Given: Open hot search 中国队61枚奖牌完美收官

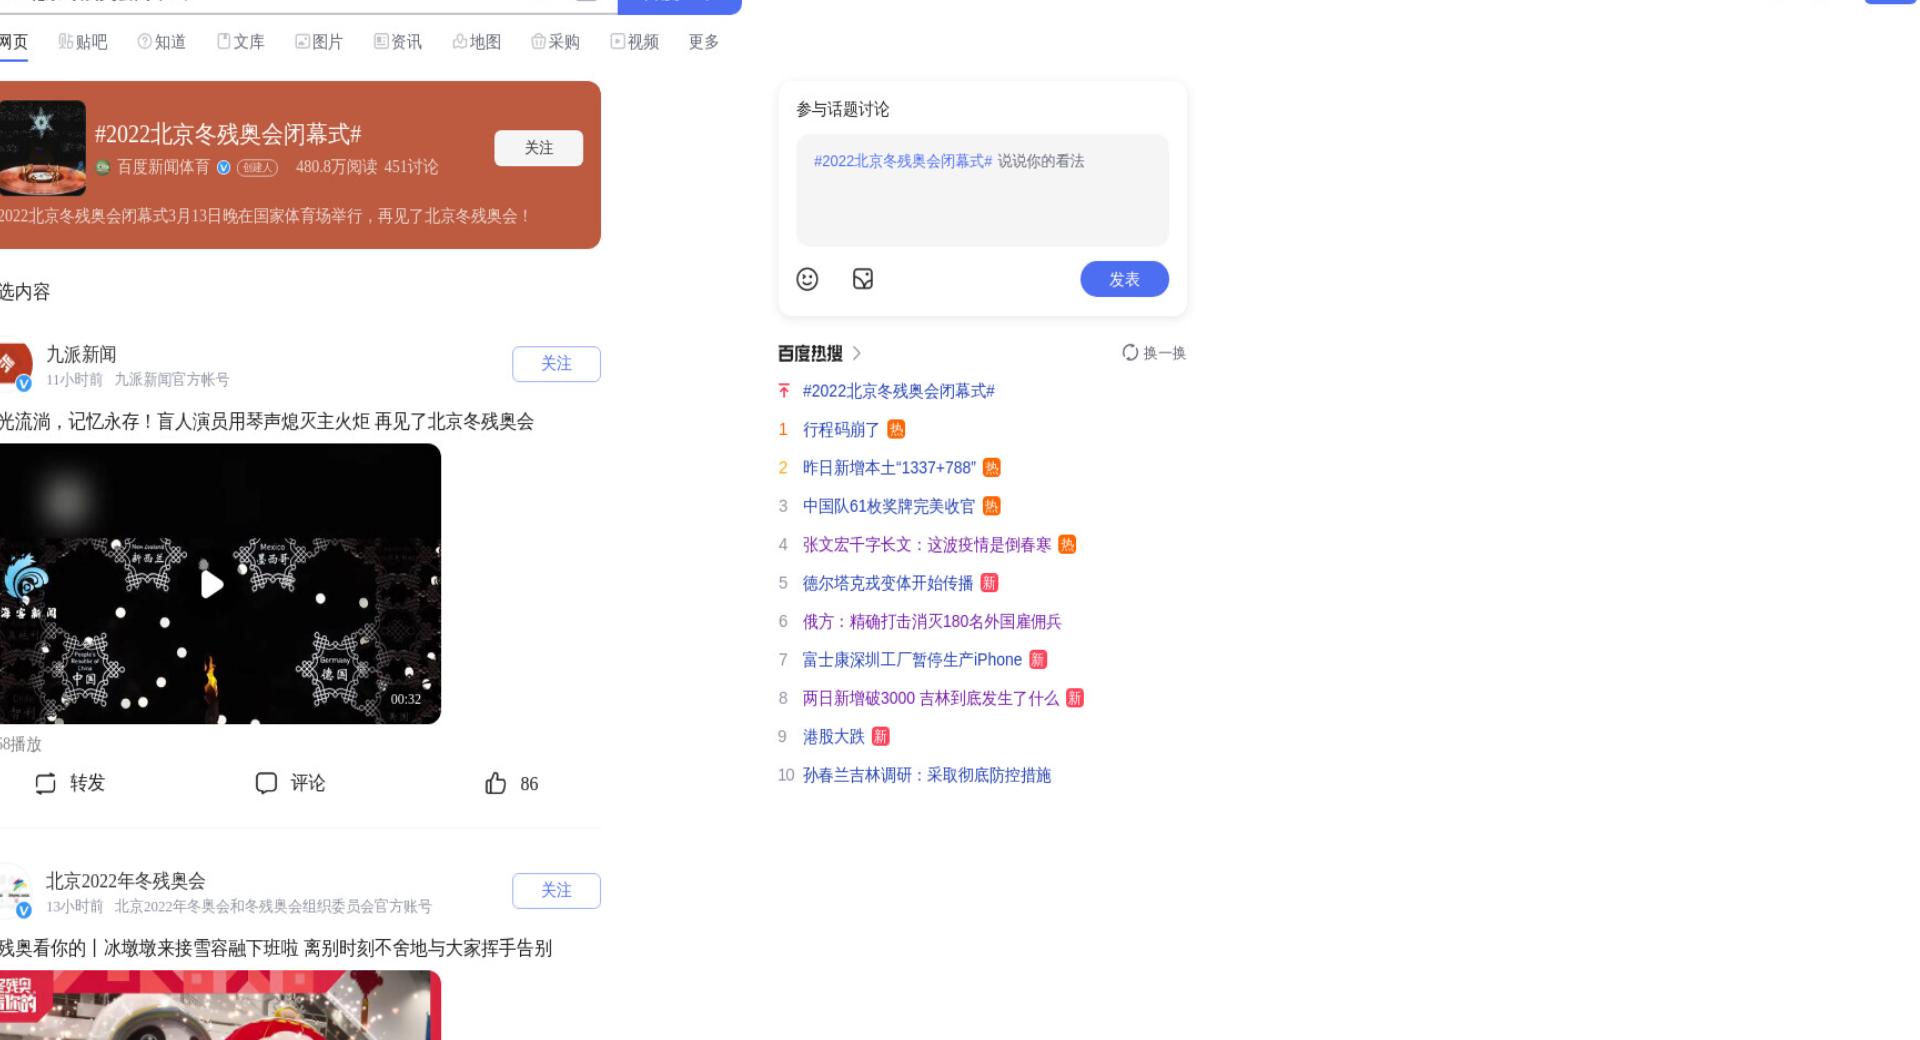Looking at the screenshot, I should coord(888,506).
